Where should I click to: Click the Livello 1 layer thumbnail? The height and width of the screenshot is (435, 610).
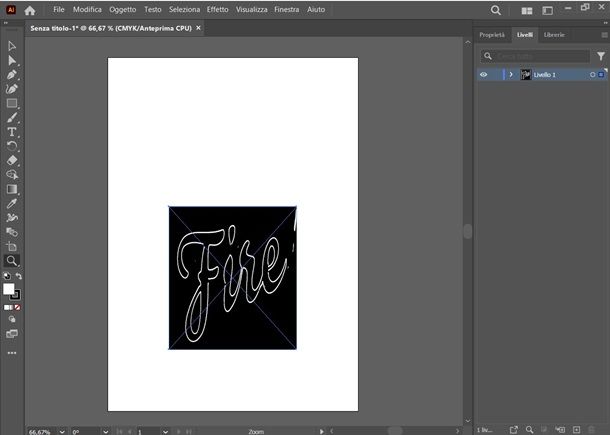point(526,75)
